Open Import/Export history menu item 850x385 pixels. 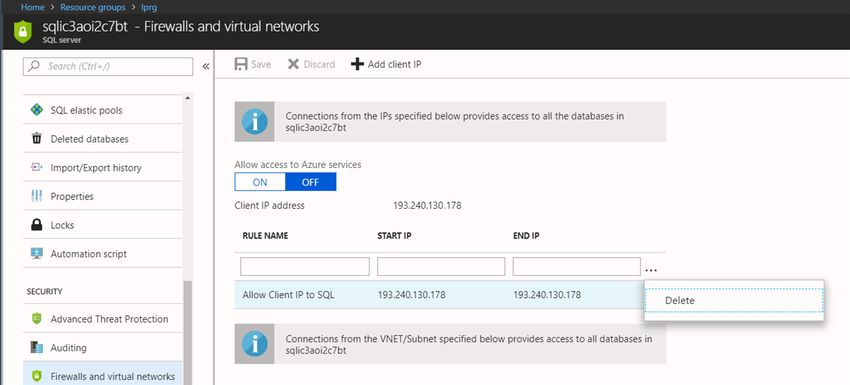pos(103,168)
